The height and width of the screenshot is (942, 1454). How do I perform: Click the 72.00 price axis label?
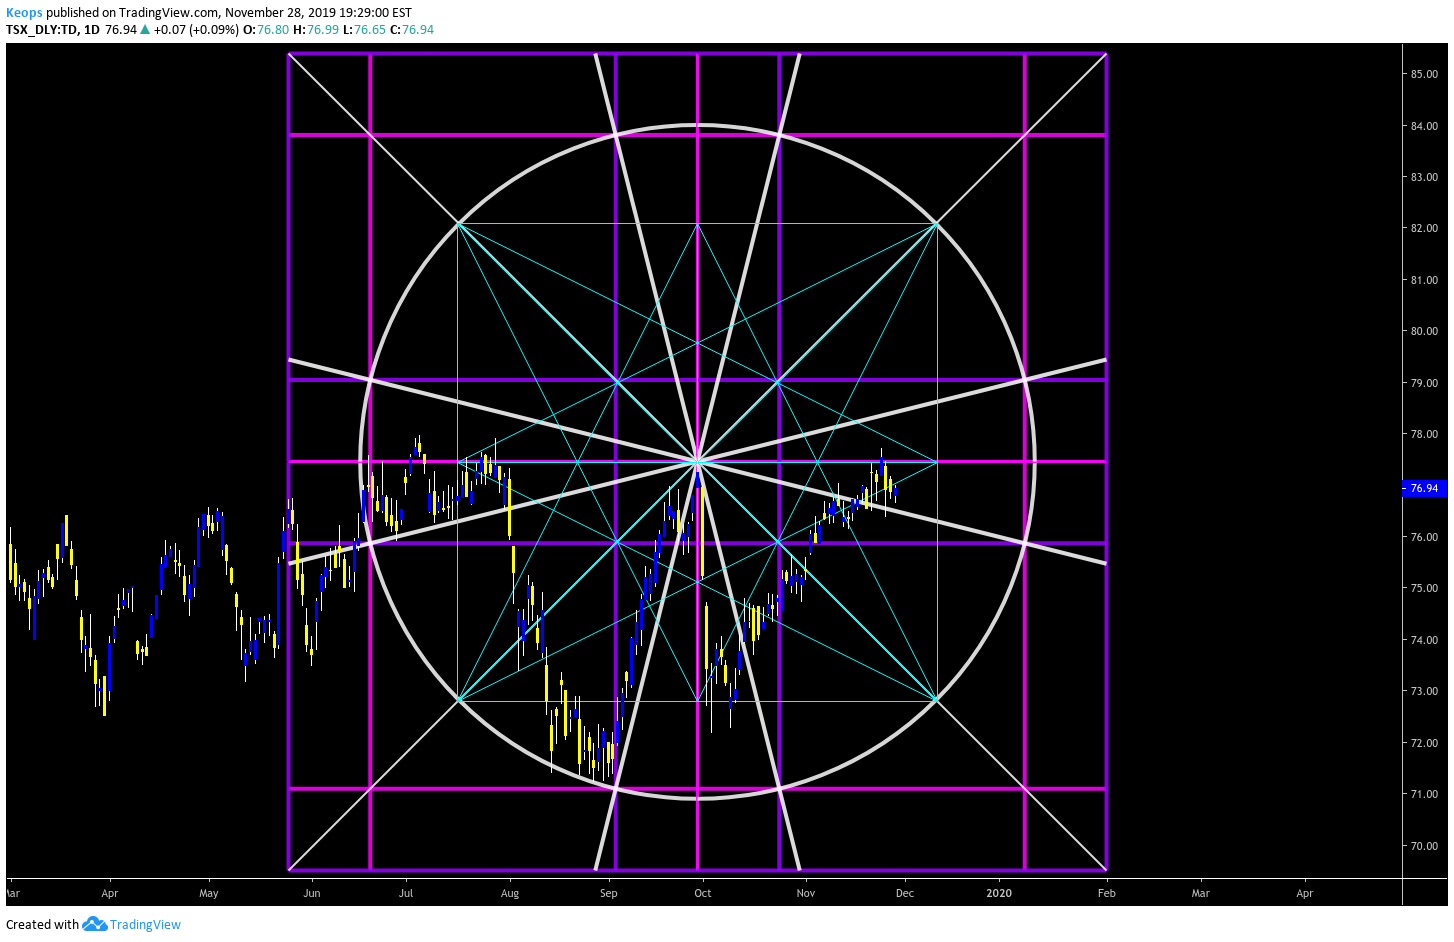(x=1424, y=743)
